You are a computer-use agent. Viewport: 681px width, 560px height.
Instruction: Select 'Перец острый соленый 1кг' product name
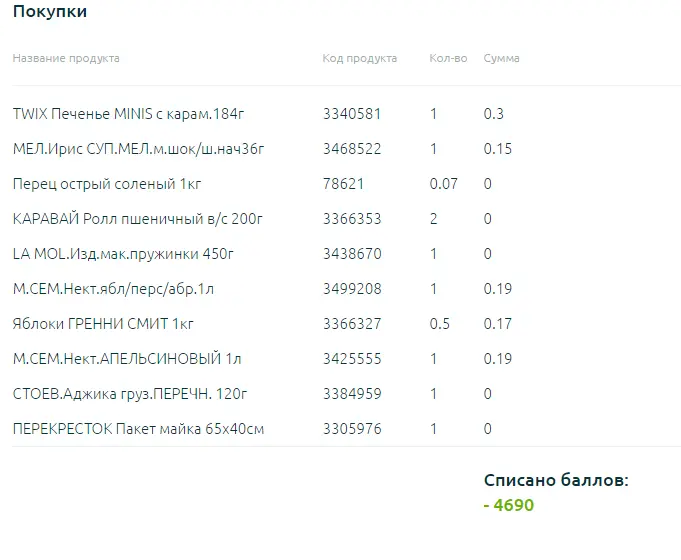[x=107, y=184]
